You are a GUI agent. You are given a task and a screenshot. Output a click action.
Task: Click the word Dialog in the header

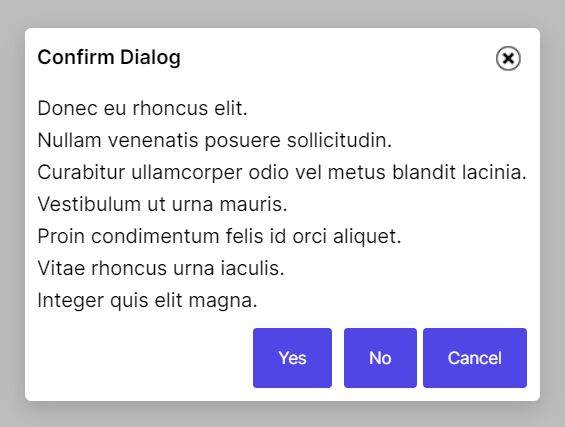pyautogui.click(x=150, y=58)
